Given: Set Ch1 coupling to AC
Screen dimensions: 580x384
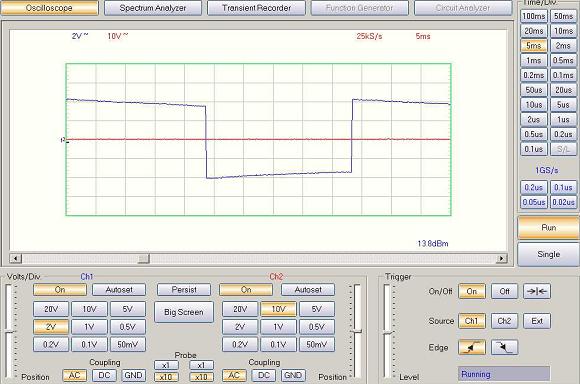Looking at the screenshot, I should point(75,375).
